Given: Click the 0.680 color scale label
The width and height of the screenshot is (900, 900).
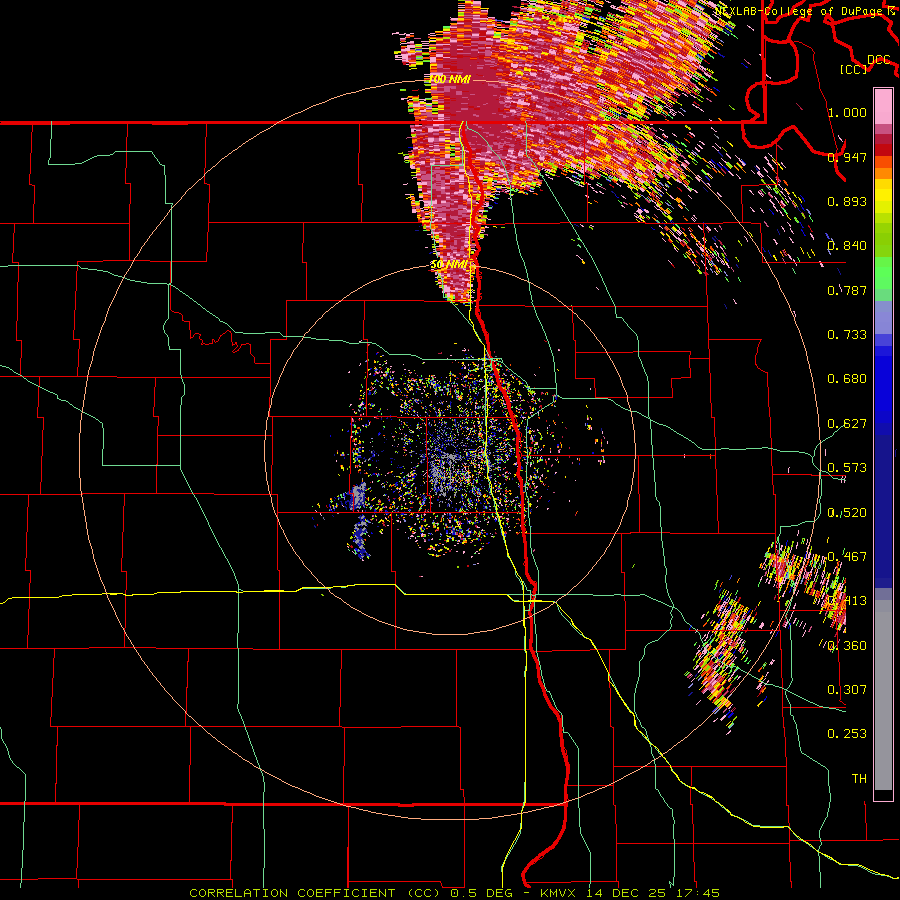Looking at the screenshot, I should pyautogui.click(x=847, y=379).
